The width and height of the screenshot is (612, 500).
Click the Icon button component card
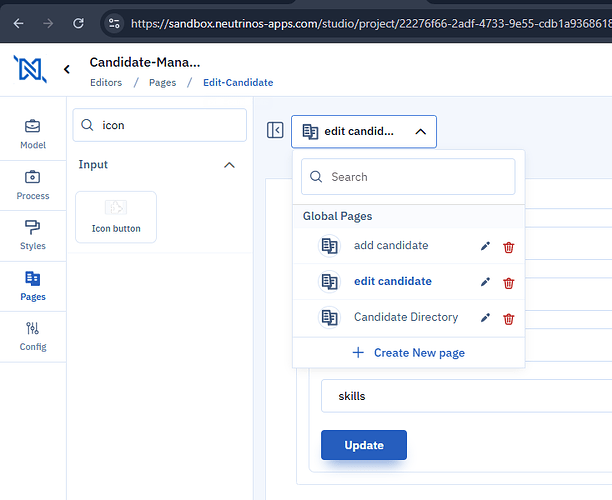(116, 217)
